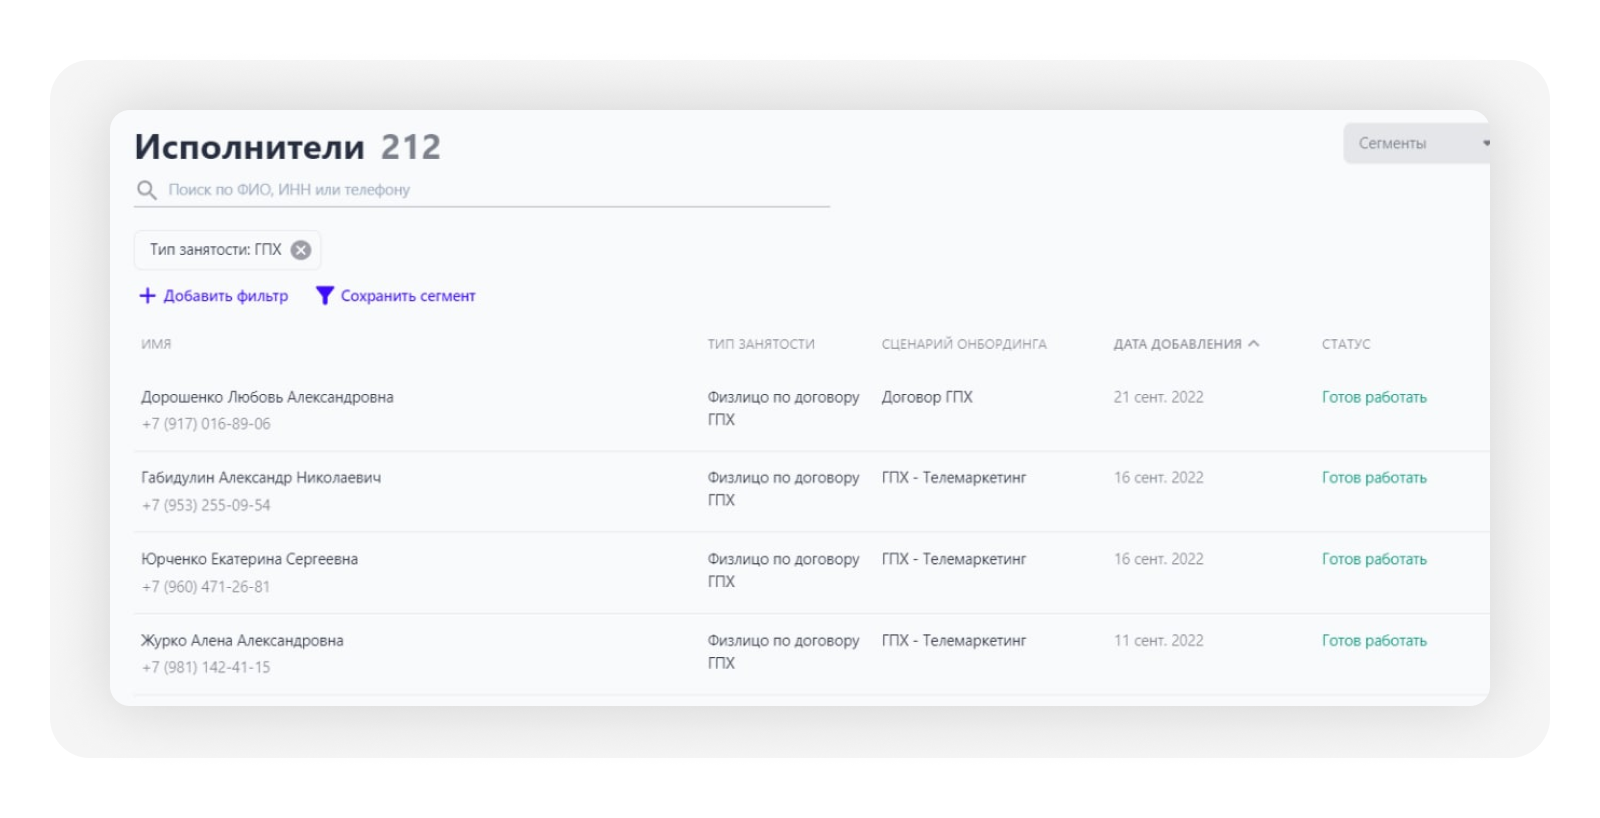The height and width of the screenshot is (818, 1600).
Task: Open Габидулин Александр Николаевич's record
Action: [261, 478]
